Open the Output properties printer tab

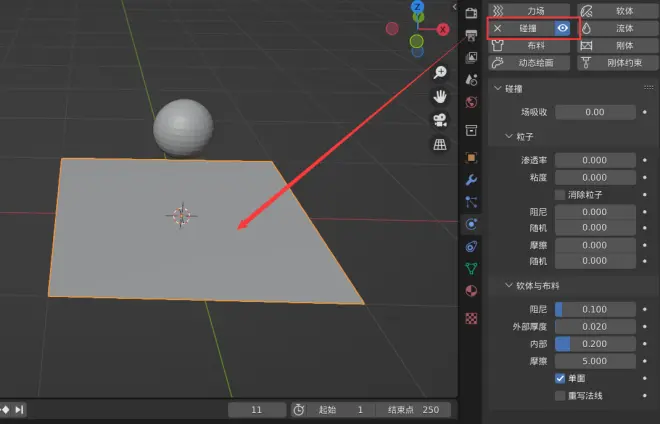(x=471, y=35)
